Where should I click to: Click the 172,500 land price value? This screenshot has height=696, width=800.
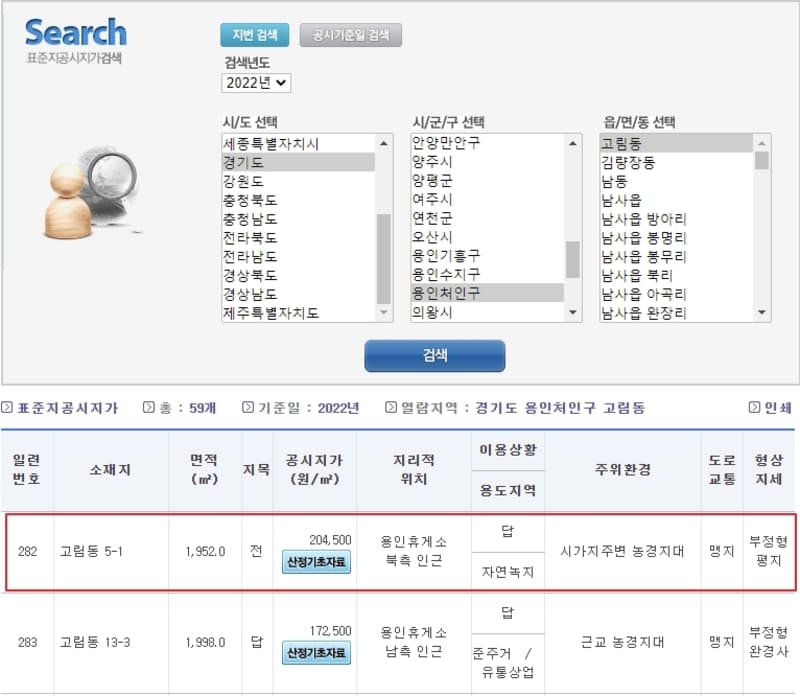330,631
